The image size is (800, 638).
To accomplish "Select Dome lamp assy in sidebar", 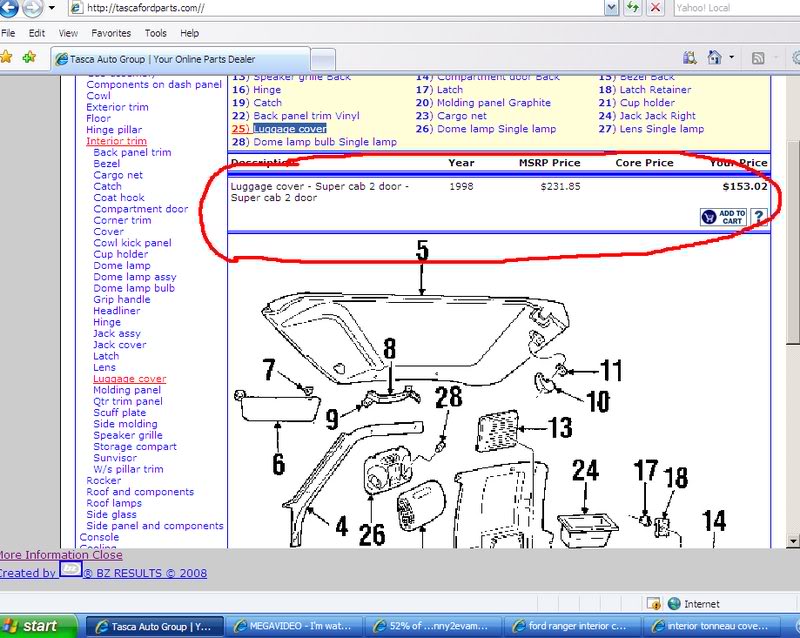I will pyautogui.click(x=135, y=277).
